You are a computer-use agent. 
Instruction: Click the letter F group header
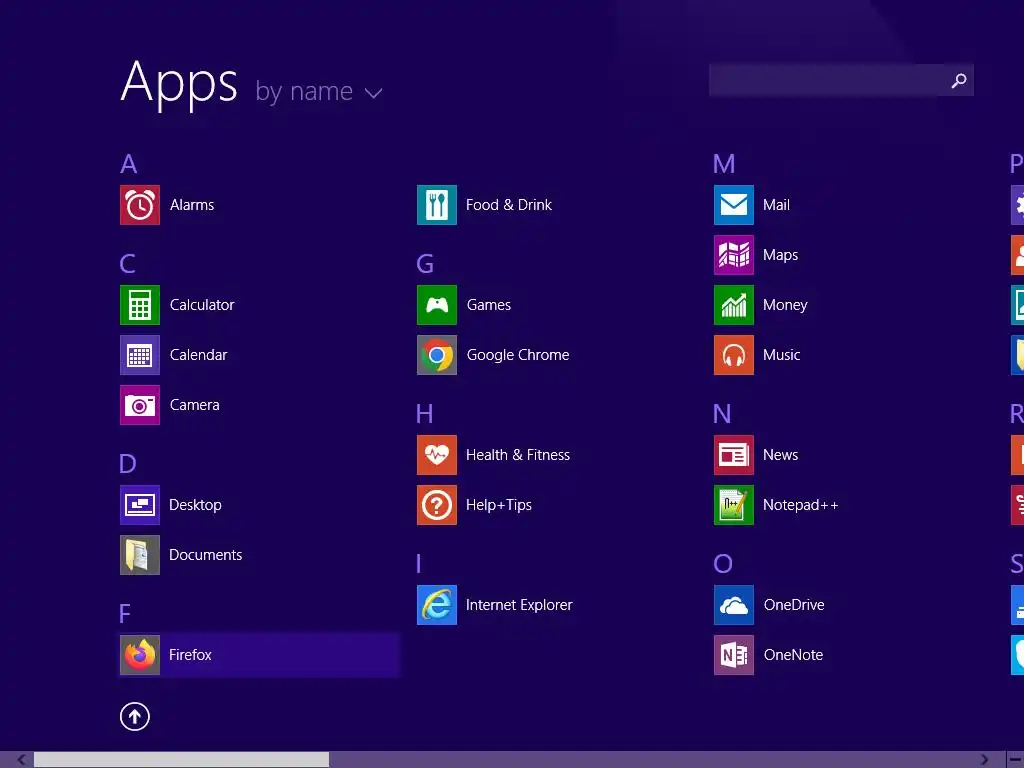click(x=125, y=614)
